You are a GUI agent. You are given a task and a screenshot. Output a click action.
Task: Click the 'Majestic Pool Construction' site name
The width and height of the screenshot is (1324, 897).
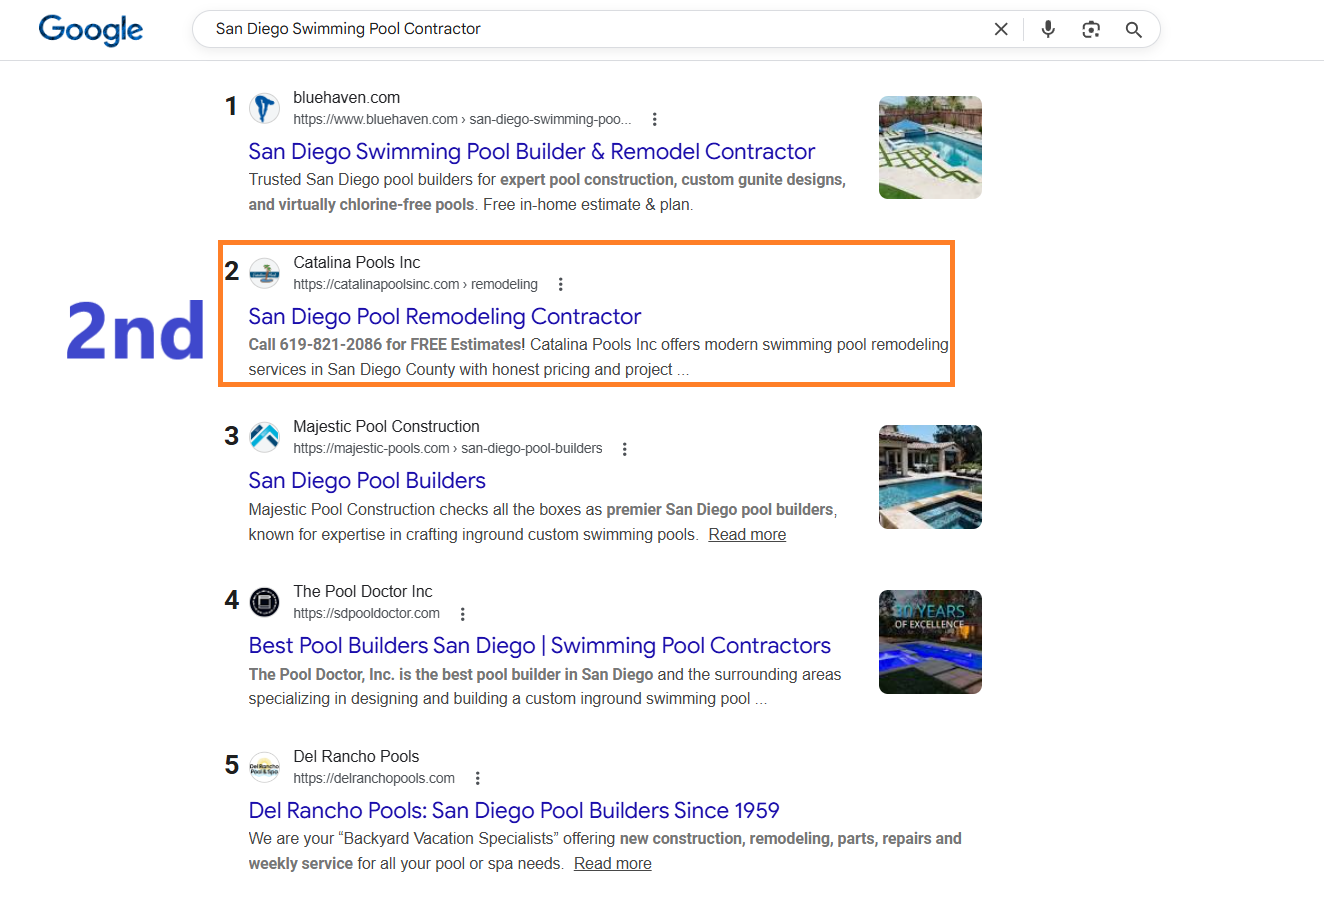coord(386,426)
